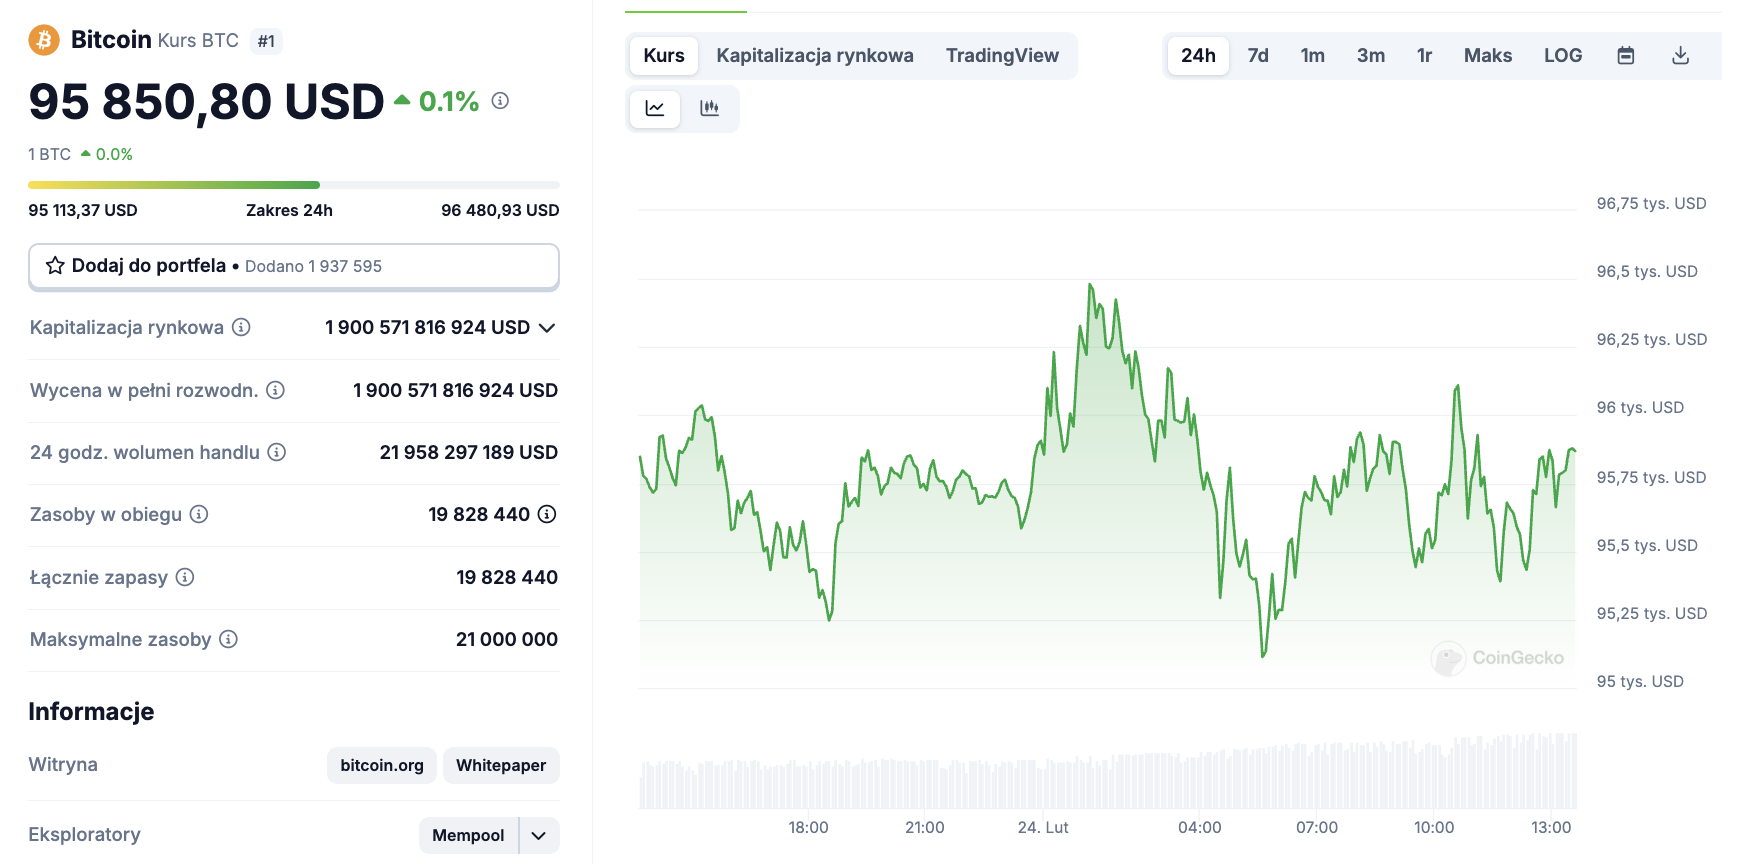Show info for Łącznie zapasy
Viewport: 1738px width, 864px height.
click(x=185, y=577)
